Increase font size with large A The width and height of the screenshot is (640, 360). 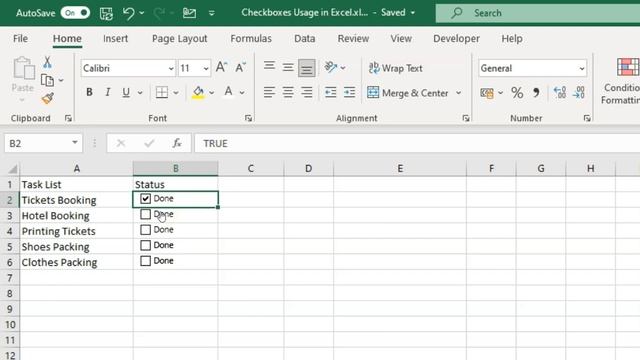[221, 67]
